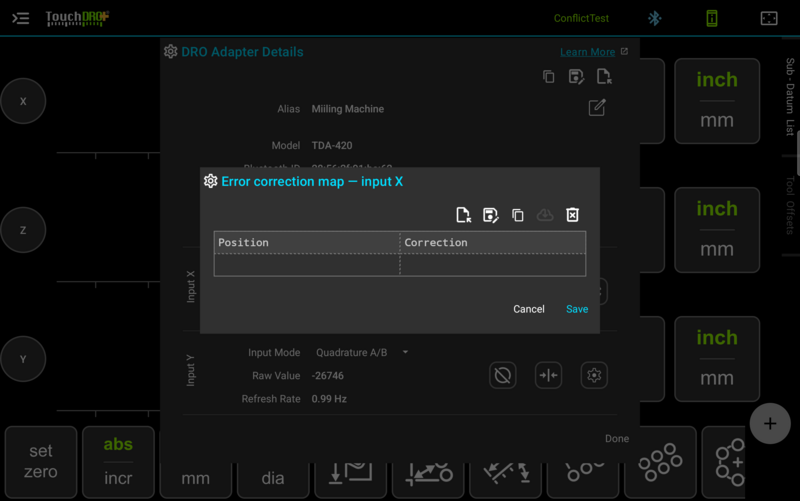Save adapter settings icon in details header
This screenshot has width=800, height=501.
pos(576,77)
